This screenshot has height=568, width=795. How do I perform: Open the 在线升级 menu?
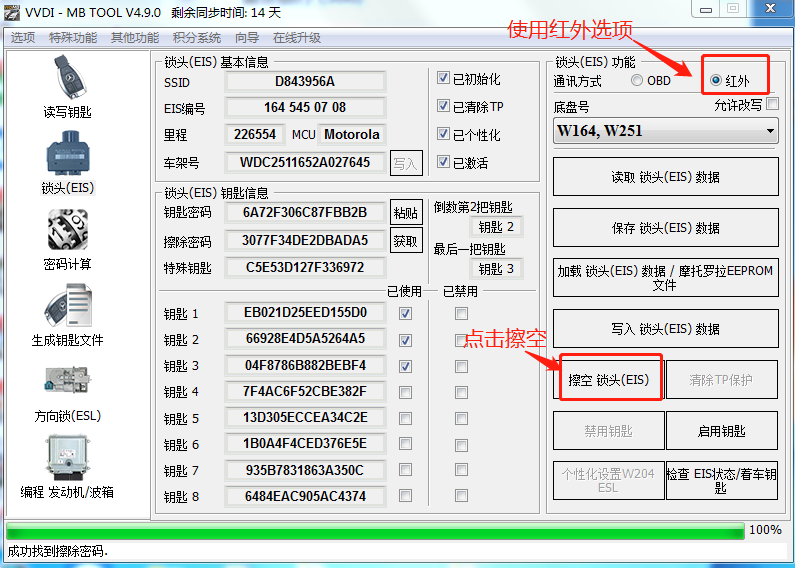(297, 38)
